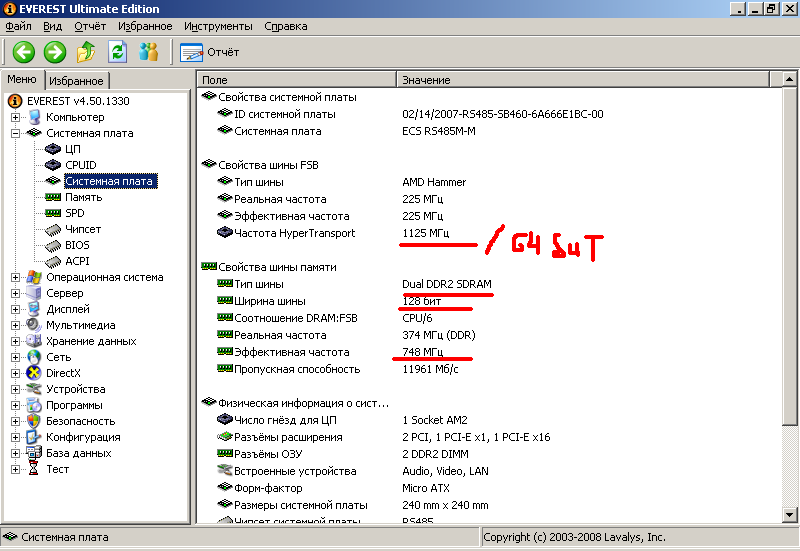Screen dimensions: 800x551
Task: Click the Значение column header
Action: click(x=583, y=80)
